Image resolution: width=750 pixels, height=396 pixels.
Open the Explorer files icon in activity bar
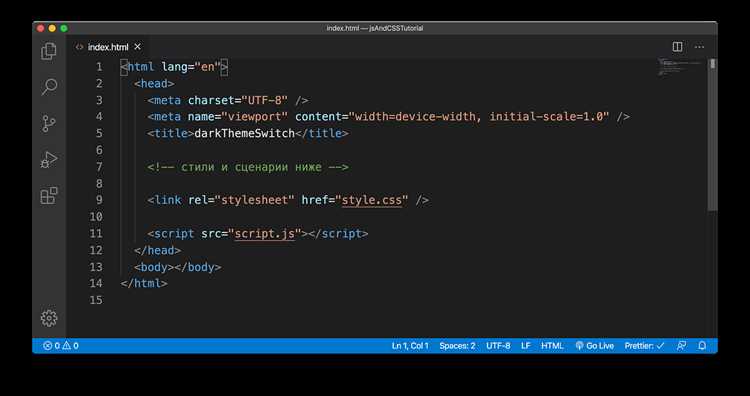click(x=48, y=51)
